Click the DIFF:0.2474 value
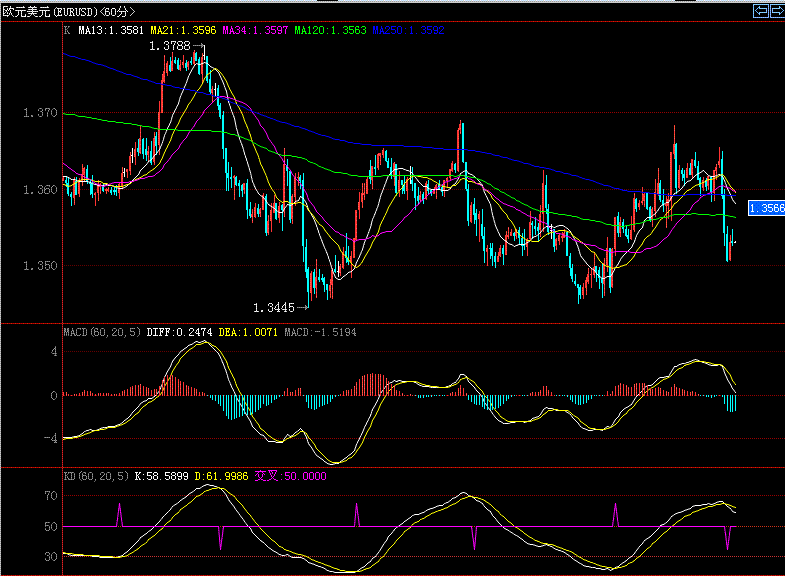The height and width of the screenshot is (576, 790). [x=179, y=332]
